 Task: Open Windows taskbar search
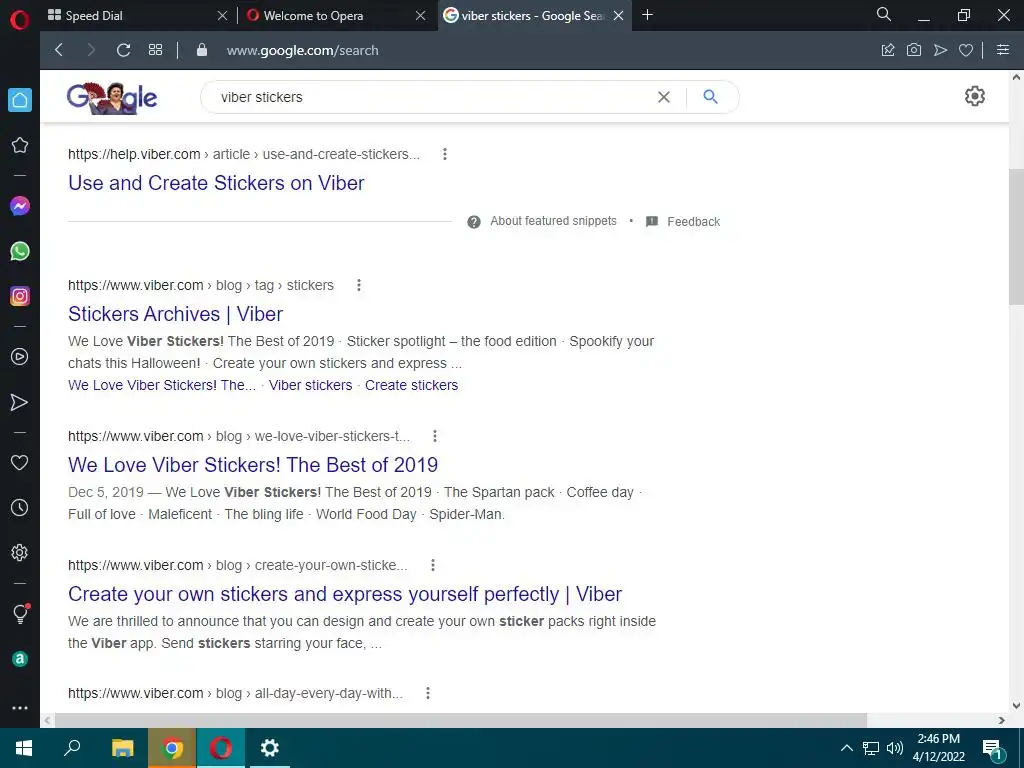tap(72, 748)
